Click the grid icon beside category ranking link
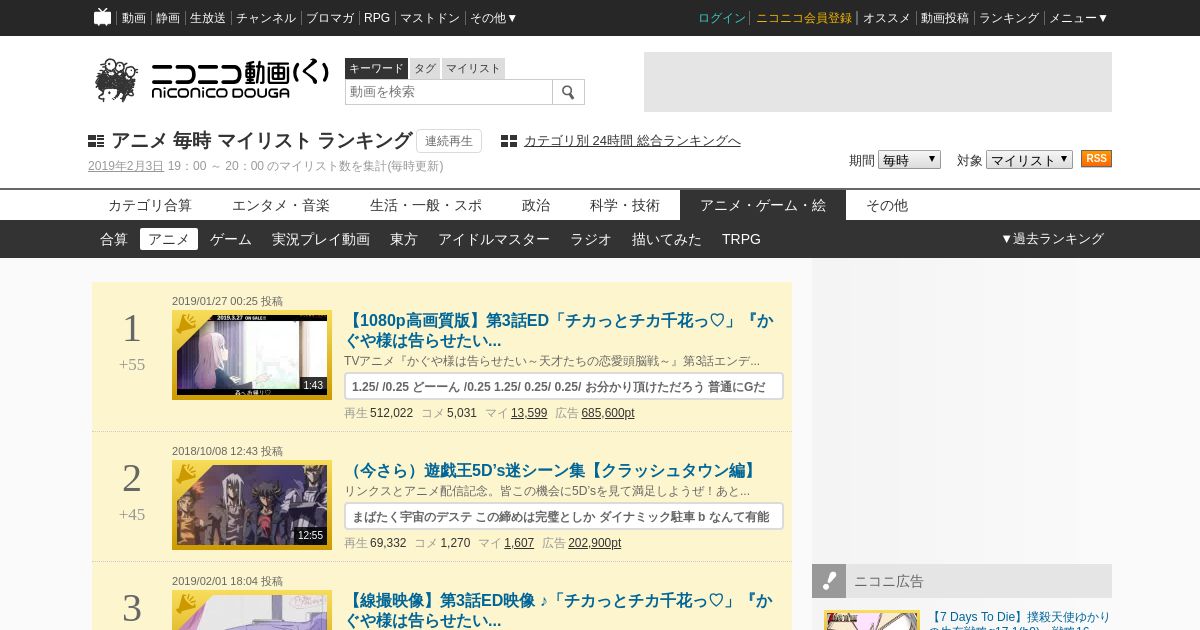Screen dimensions: 1200x630 coord(509,141)
